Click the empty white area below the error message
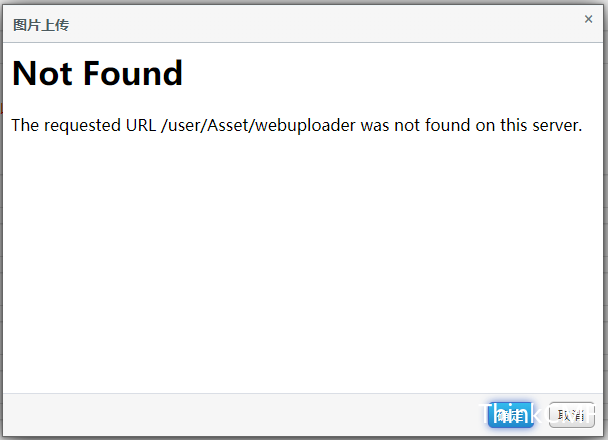The height and width of the screenshot is (440, 608). click(x=302, y=264)
